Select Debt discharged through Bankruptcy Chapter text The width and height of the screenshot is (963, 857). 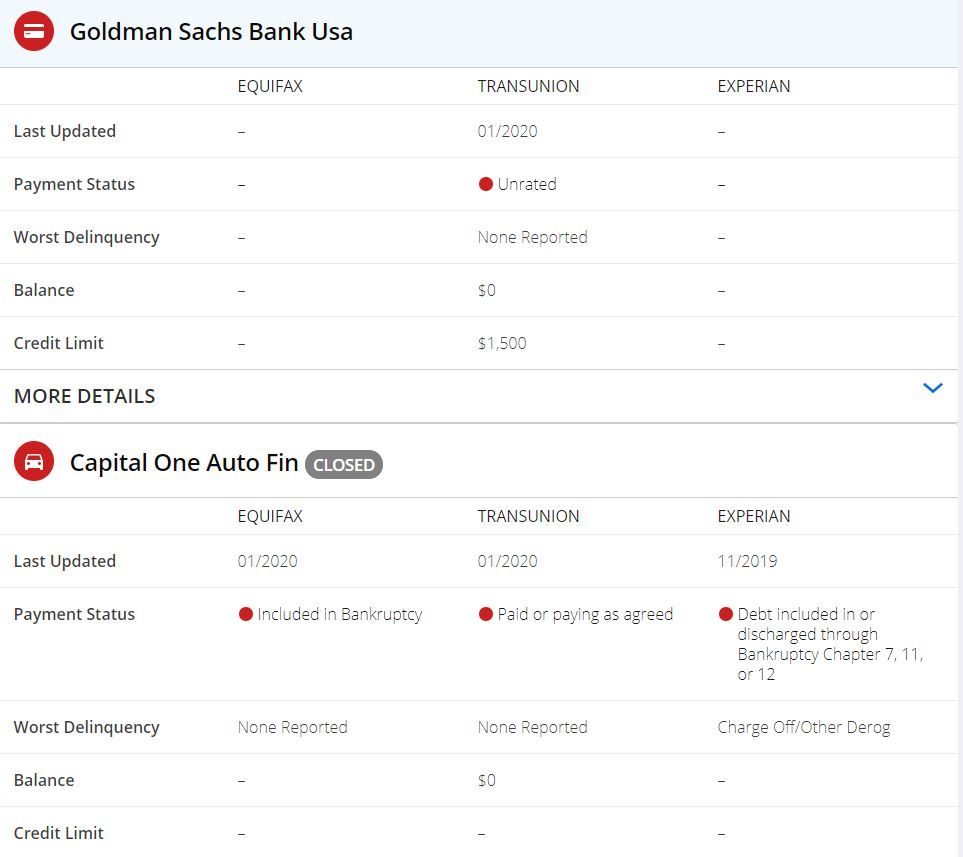[830, 644]
